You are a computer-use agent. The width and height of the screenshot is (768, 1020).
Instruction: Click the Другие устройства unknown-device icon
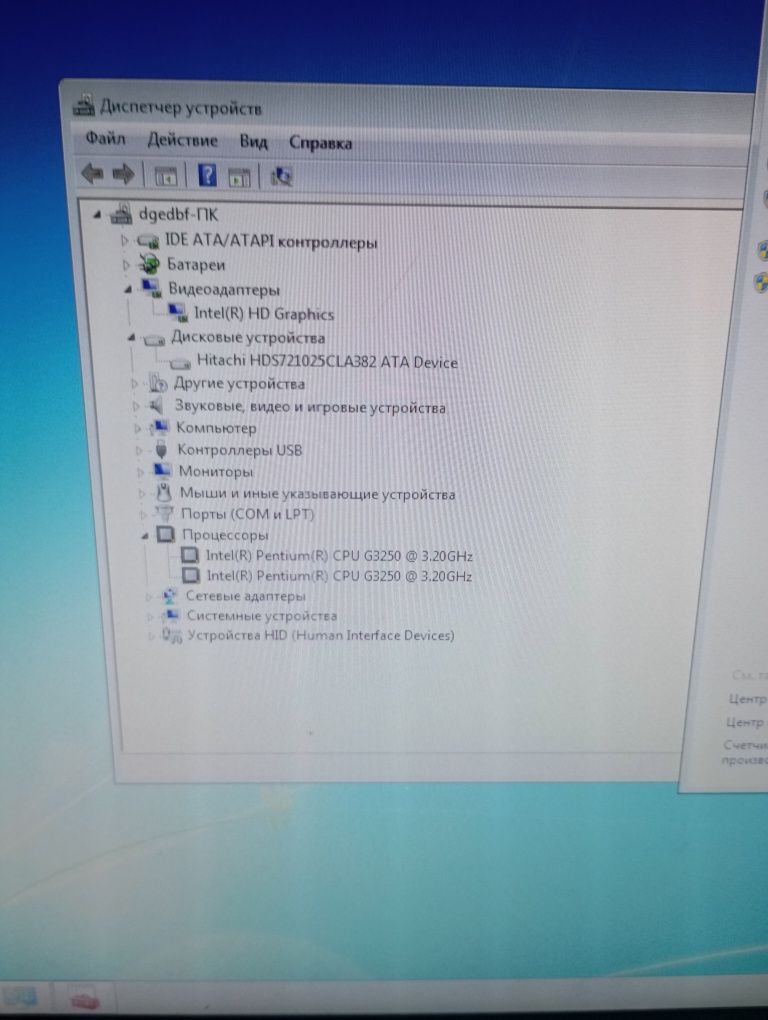[157, 383]
